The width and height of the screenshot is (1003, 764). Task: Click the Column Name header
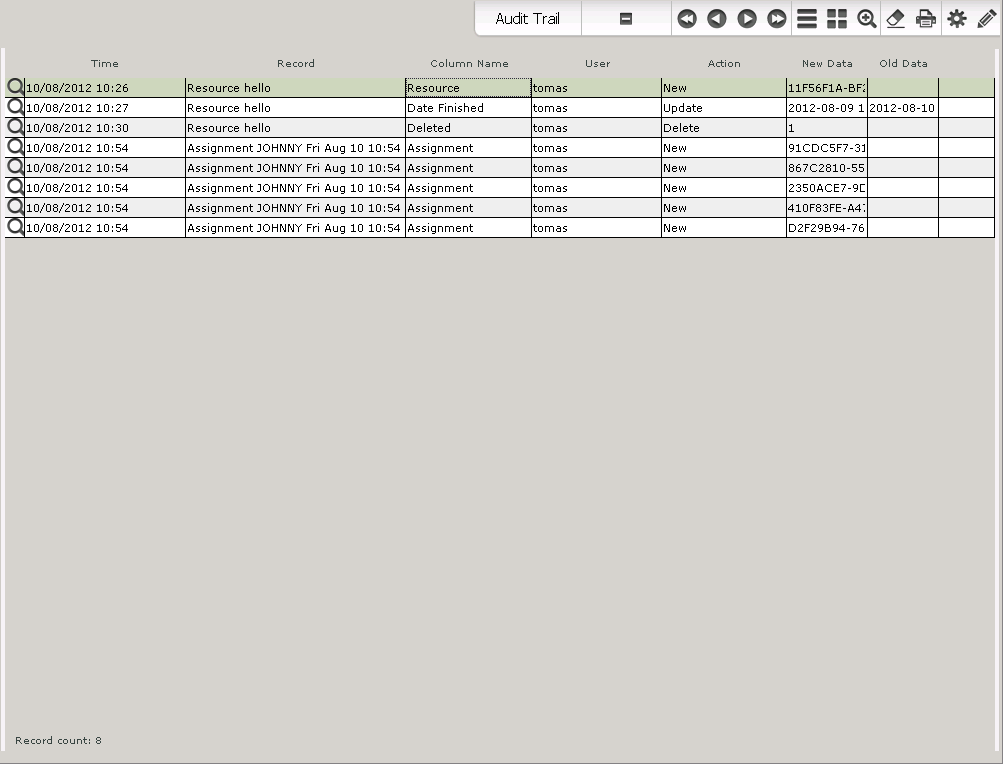point(469,64)
